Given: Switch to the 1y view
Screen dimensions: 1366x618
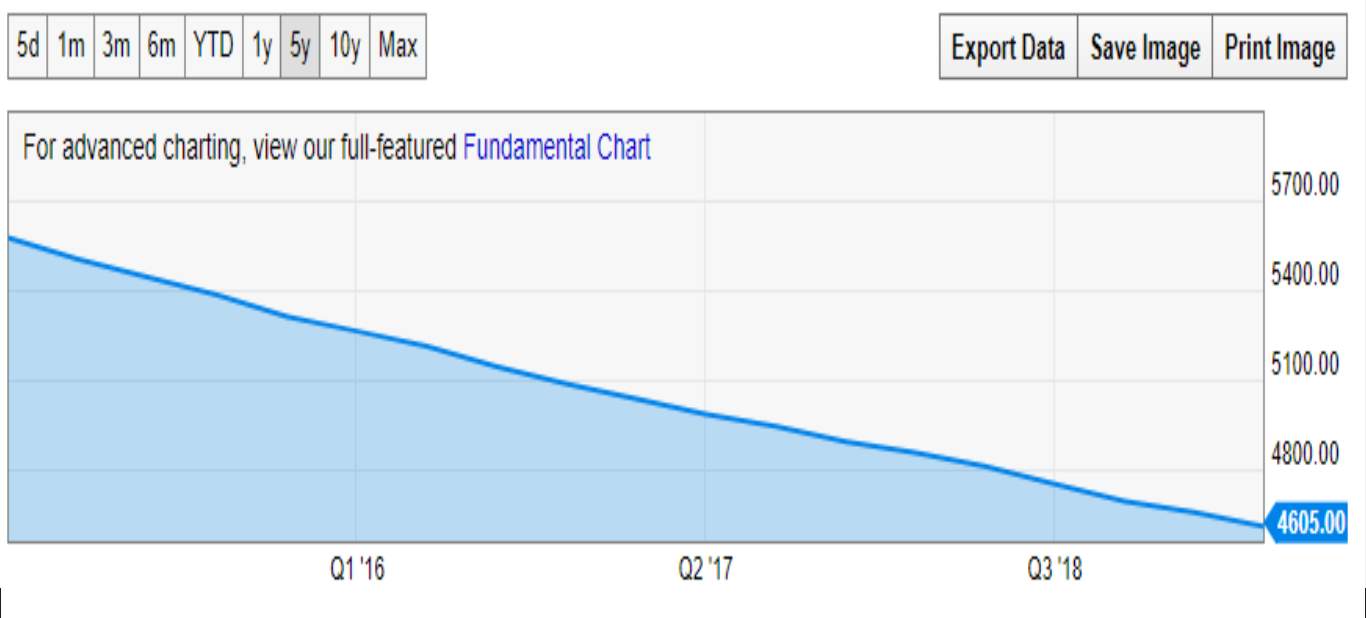Looking at the screenshot, I should pyautogui.click(x=262, y=46).
